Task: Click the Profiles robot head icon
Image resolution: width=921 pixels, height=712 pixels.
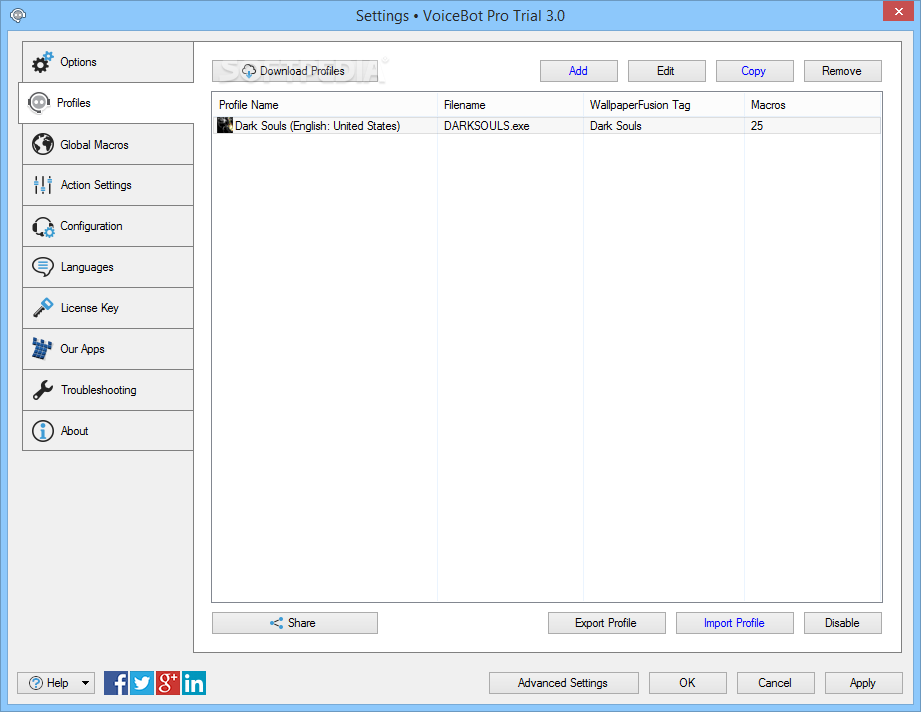Action: (x=39, y=103)
